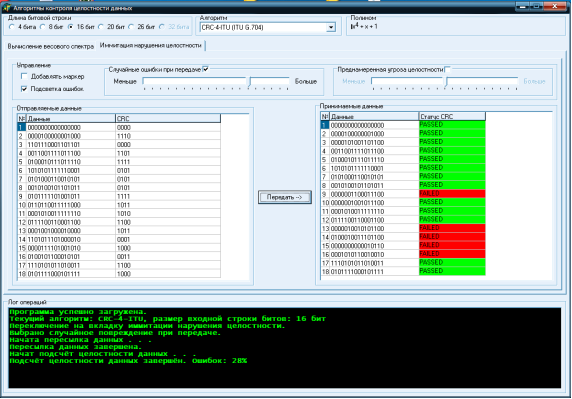Select the 16 бит bit length option
572x399 pixels.
[71, 27]
